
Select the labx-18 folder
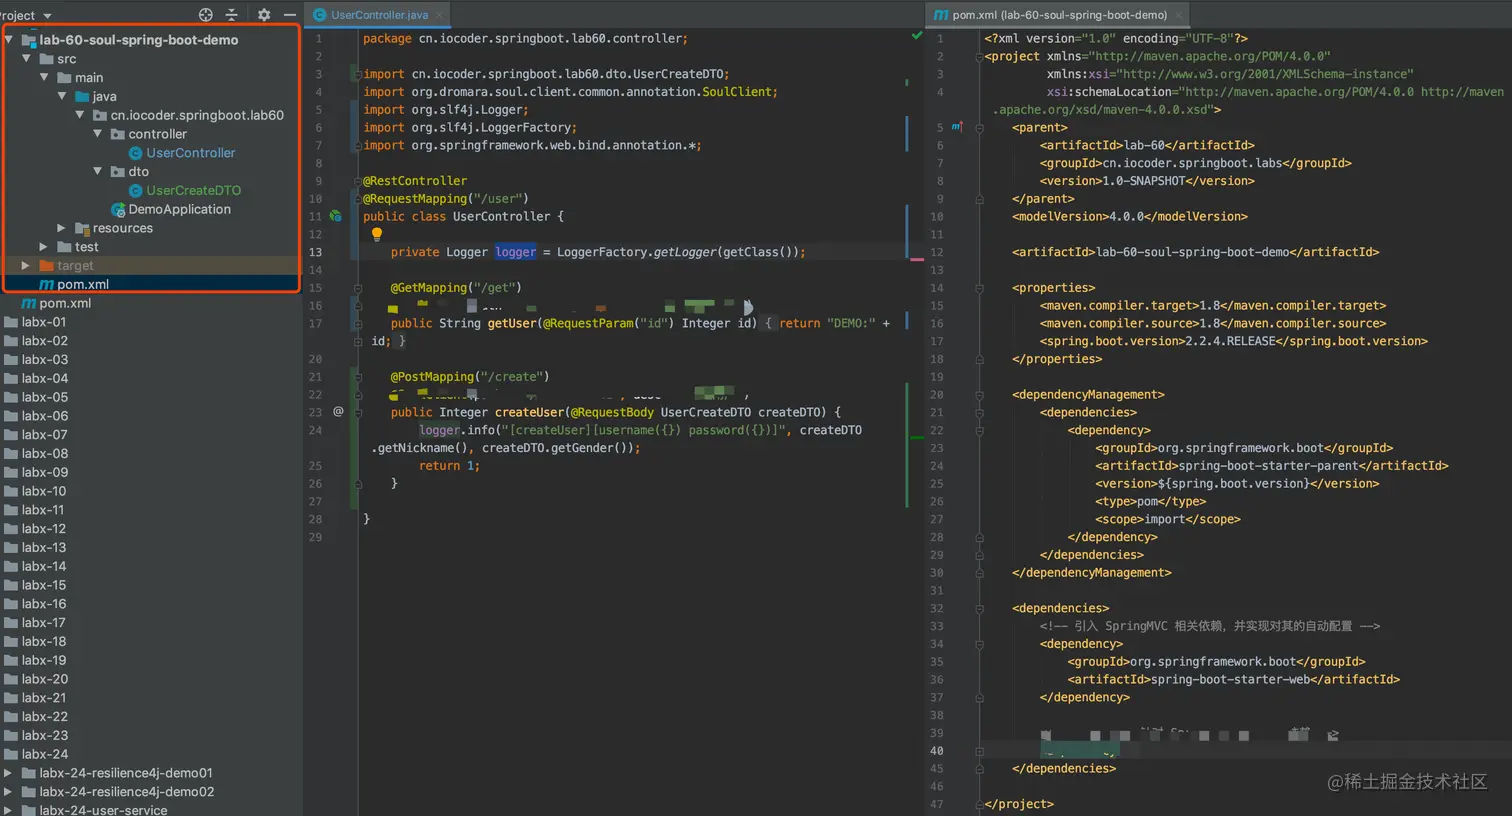(44, 641)
